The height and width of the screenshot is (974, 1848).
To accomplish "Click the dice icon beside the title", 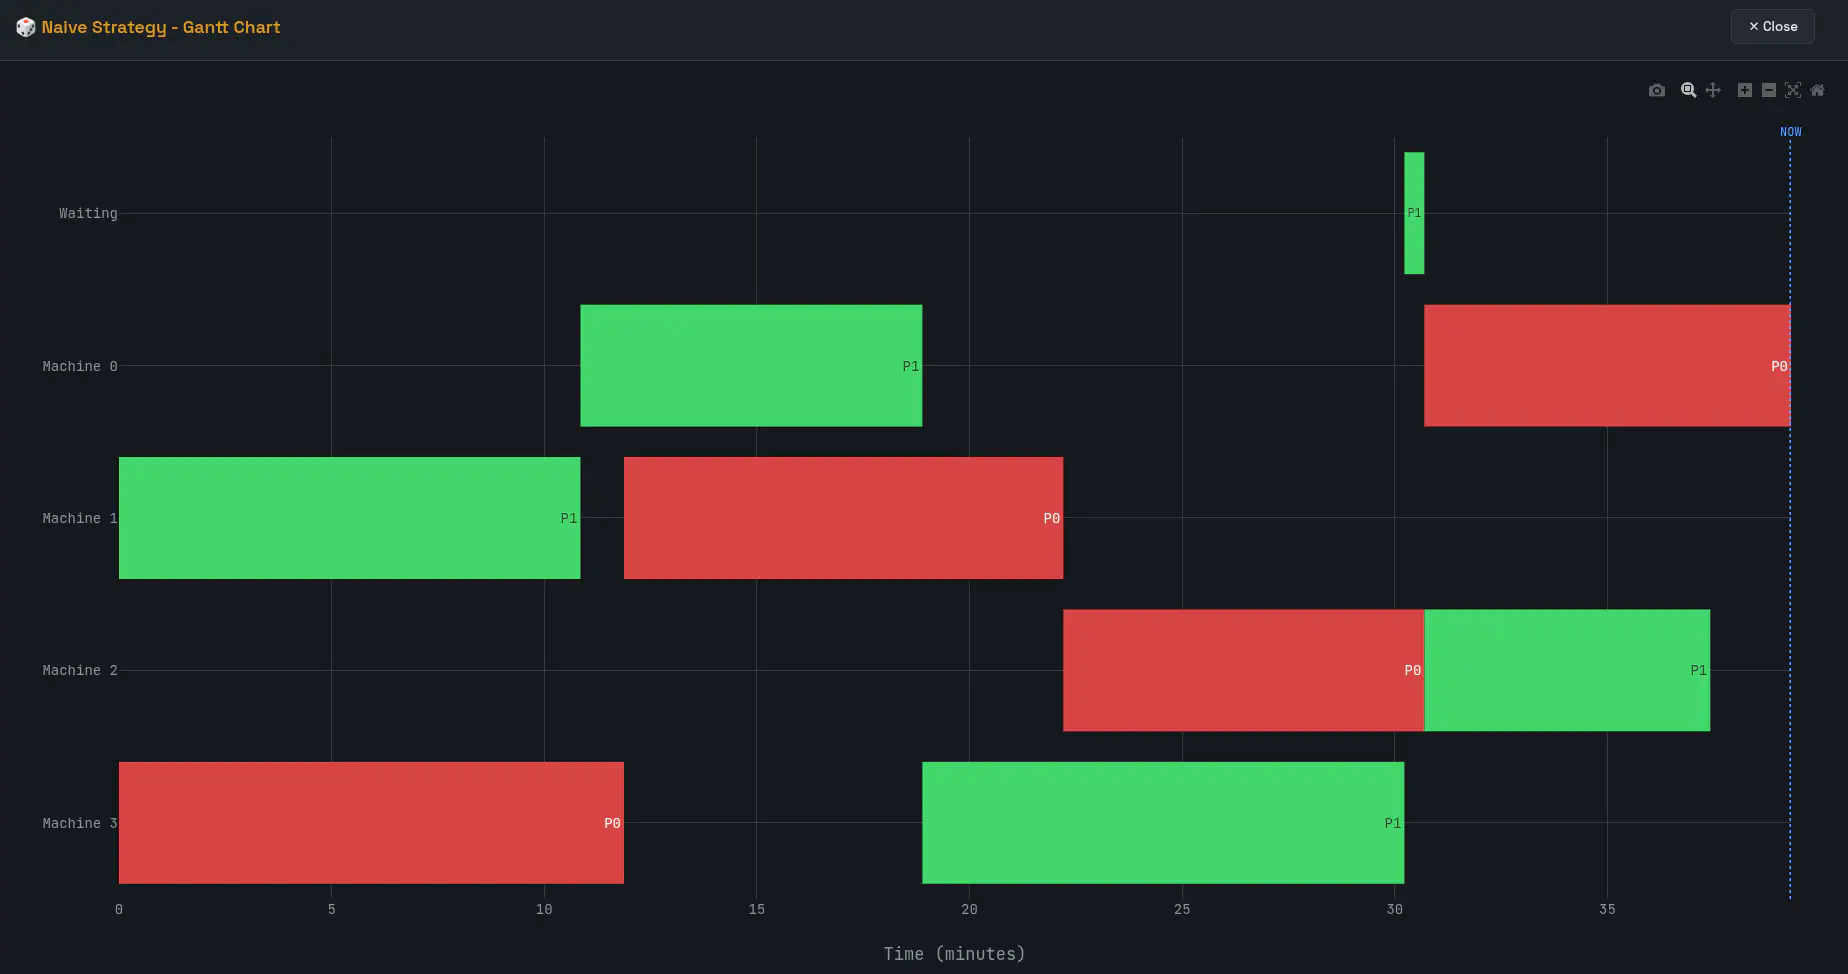I will (x=26, y=27).
